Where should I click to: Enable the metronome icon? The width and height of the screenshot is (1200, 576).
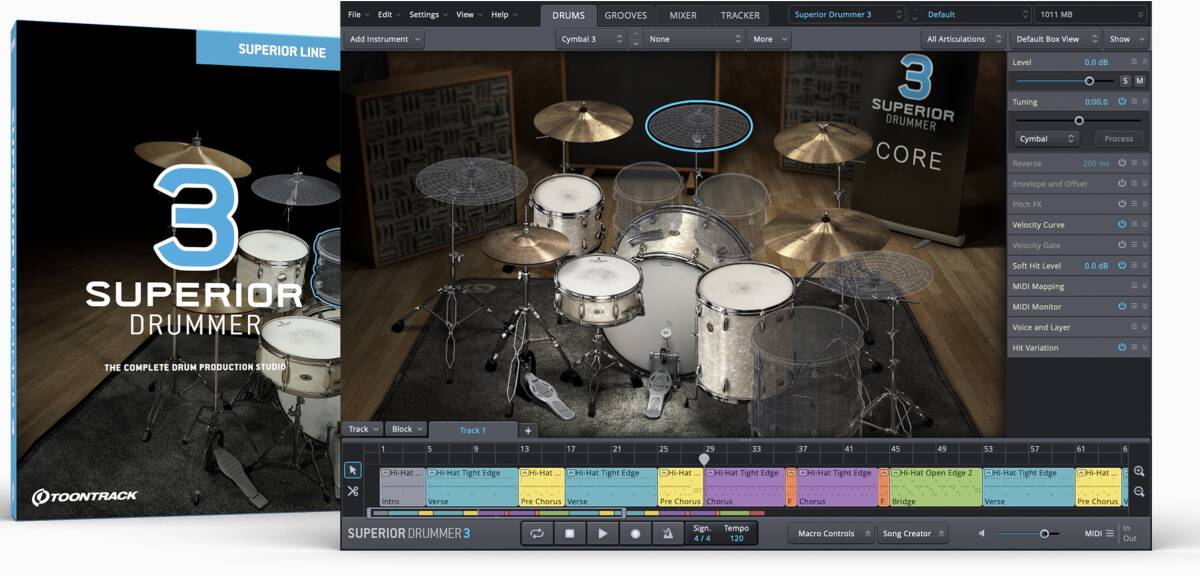[667, 533]
